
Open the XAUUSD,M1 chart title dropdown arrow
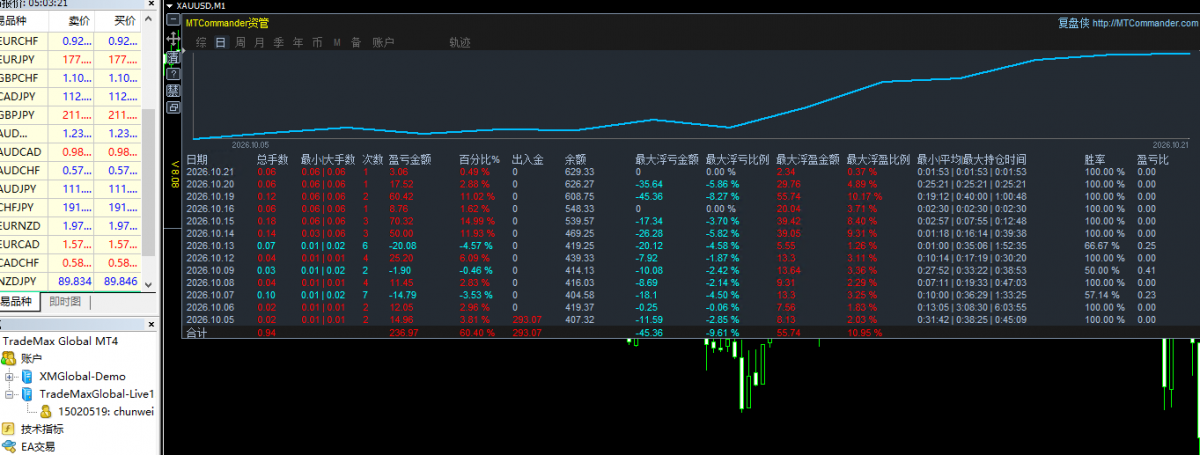pyautogui.click(x=170, y=5)
